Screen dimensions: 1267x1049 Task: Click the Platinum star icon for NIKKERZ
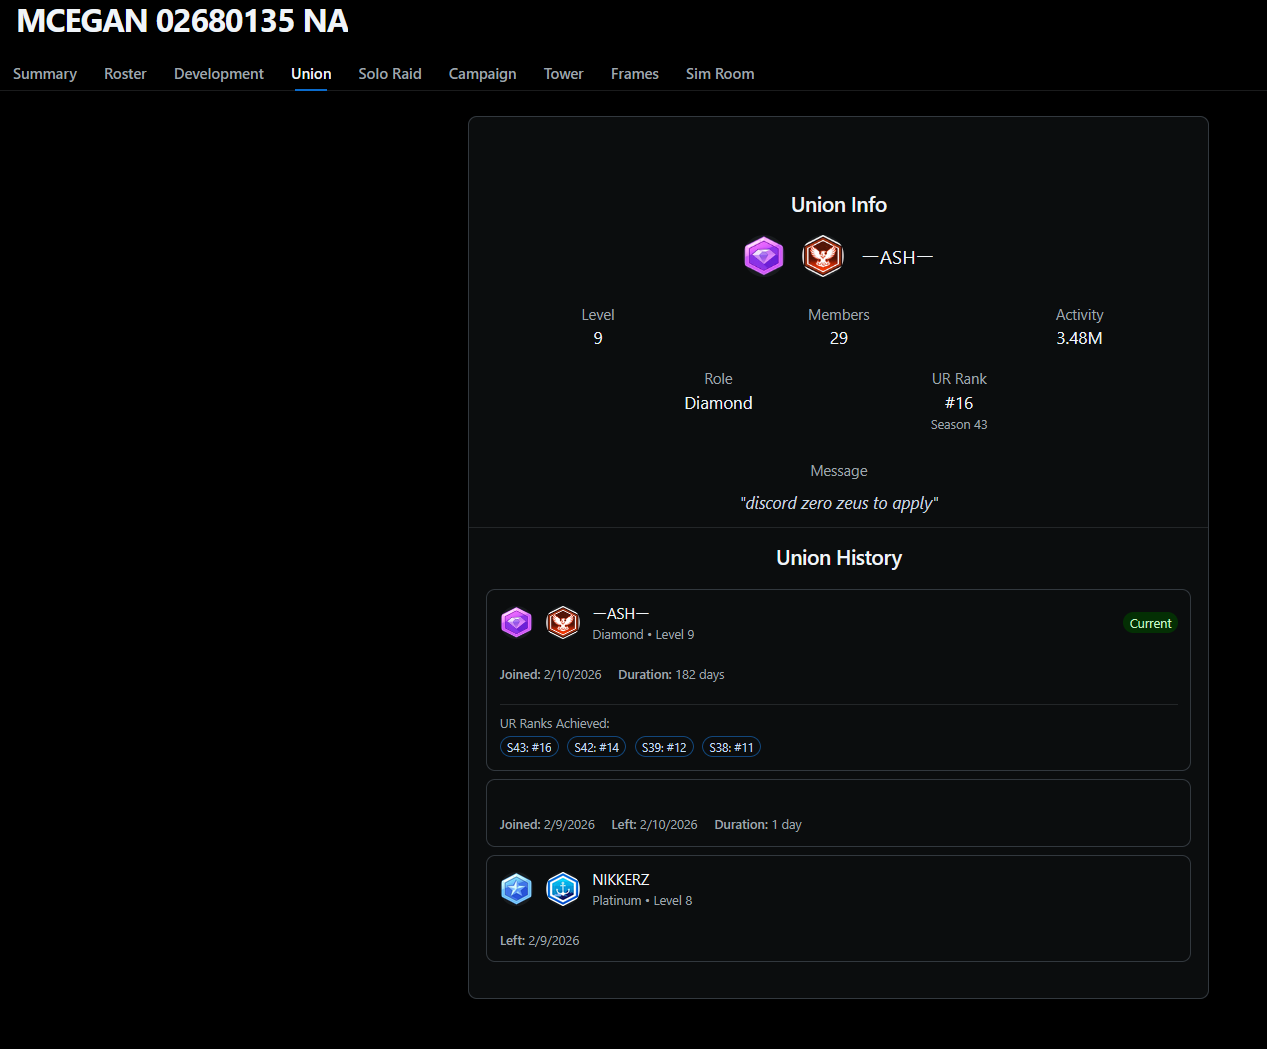(x=516, y=888)
